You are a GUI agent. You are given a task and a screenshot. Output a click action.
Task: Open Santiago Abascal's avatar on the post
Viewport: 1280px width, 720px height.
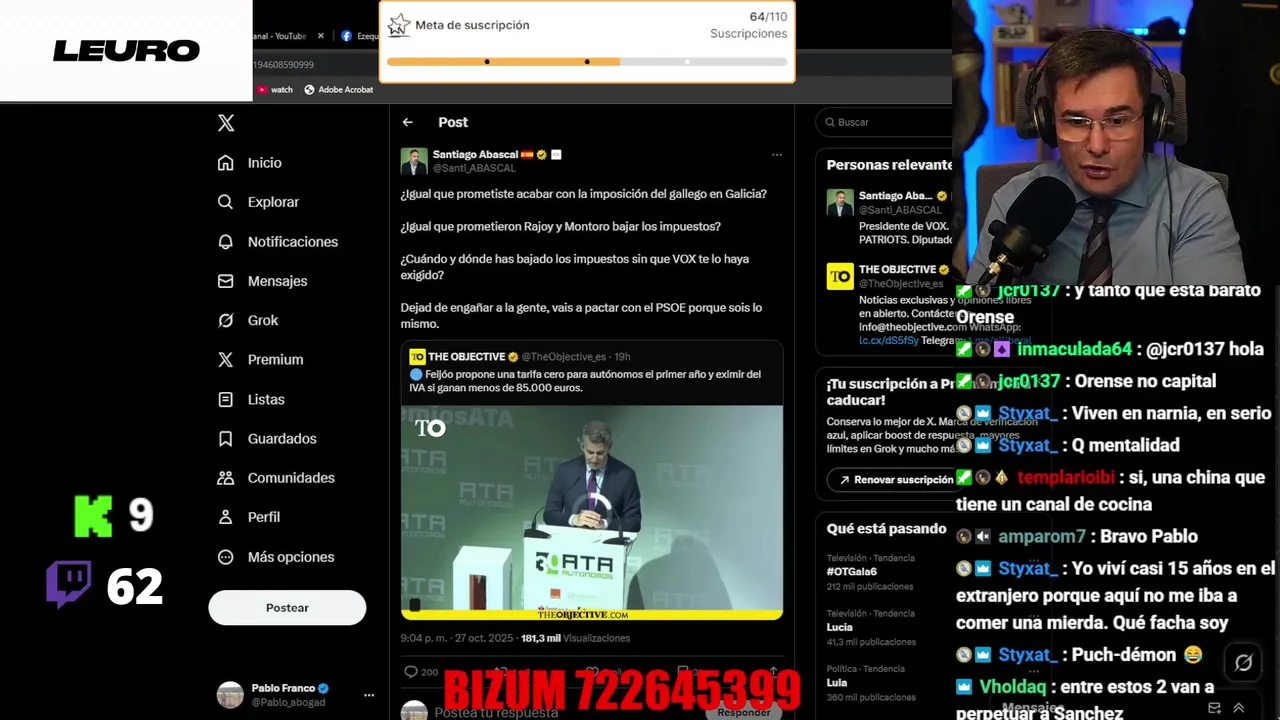(x=414, y=161)
